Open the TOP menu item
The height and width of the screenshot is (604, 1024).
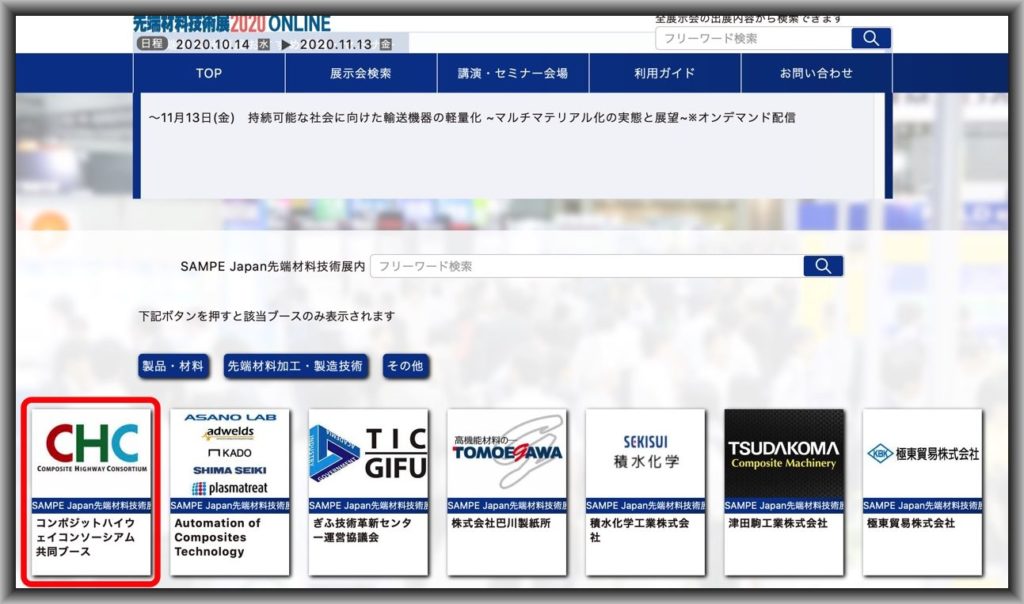209,73
